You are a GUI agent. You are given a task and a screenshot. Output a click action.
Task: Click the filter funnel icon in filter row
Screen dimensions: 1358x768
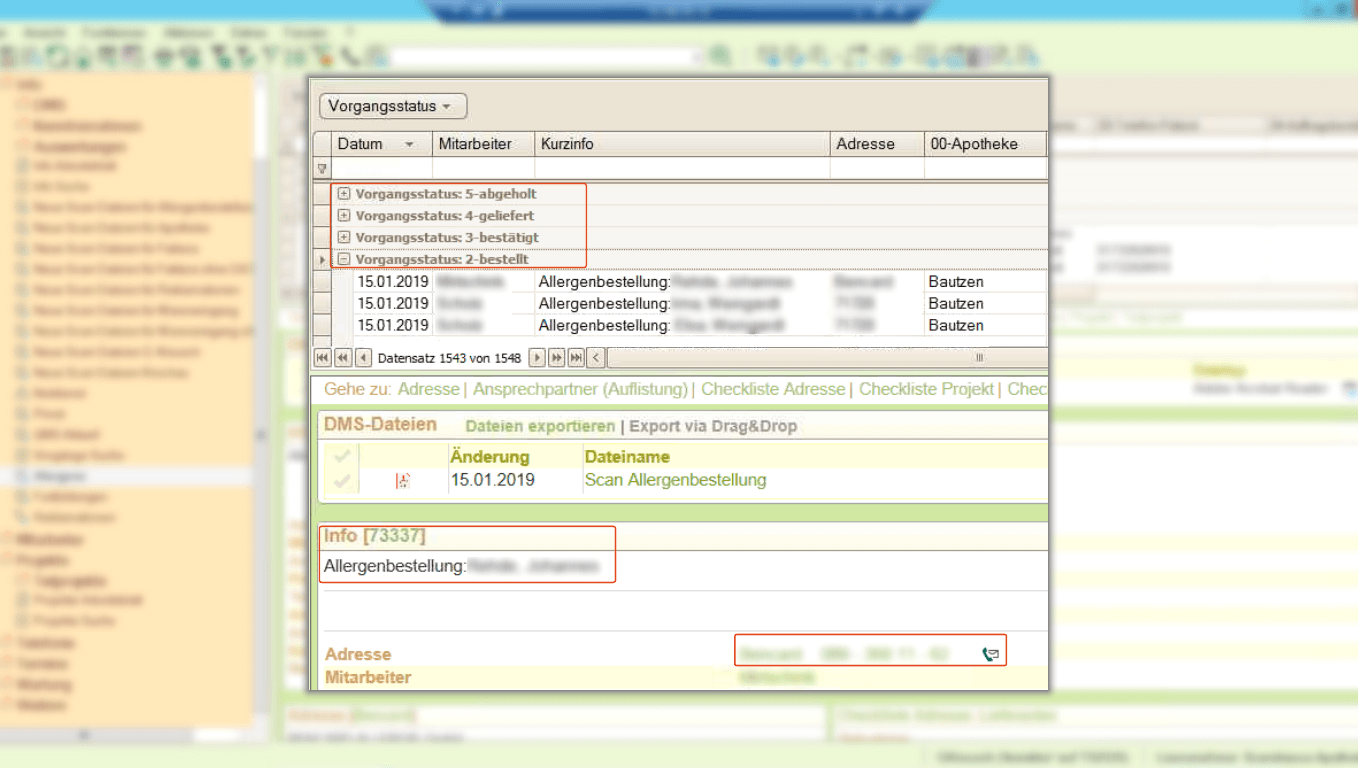[x=322, y=169]
